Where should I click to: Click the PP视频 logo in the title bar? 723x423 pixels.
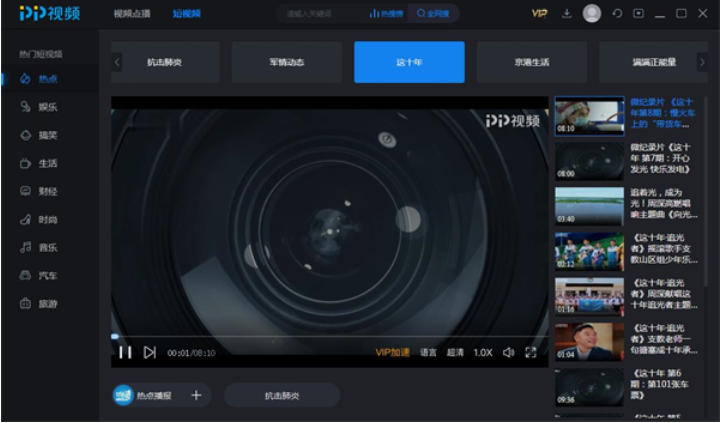point(50,13)
